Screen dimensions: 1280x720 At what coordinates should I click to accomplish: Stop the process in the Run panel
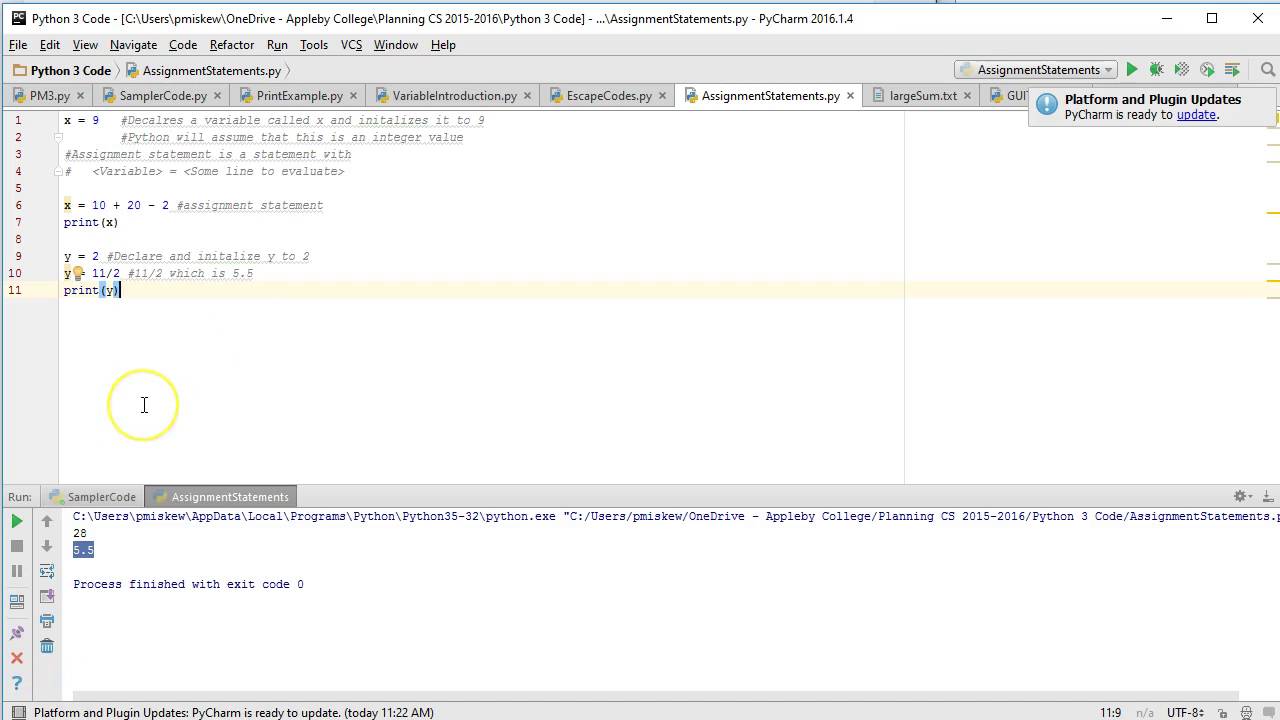pos(17,546)
